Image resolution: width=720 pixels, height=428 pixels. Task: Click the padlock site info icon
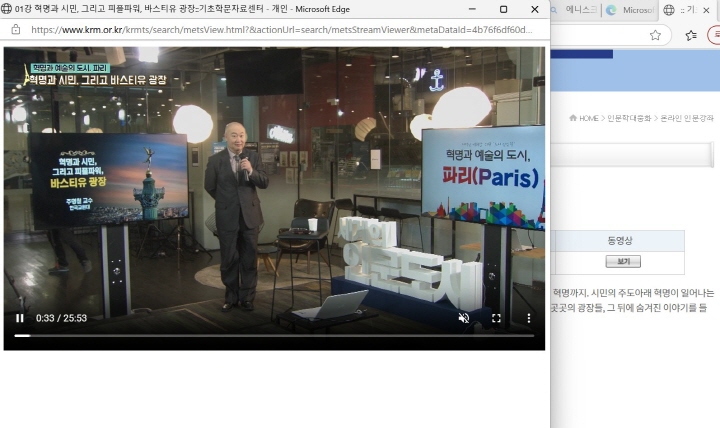[16, 30]
